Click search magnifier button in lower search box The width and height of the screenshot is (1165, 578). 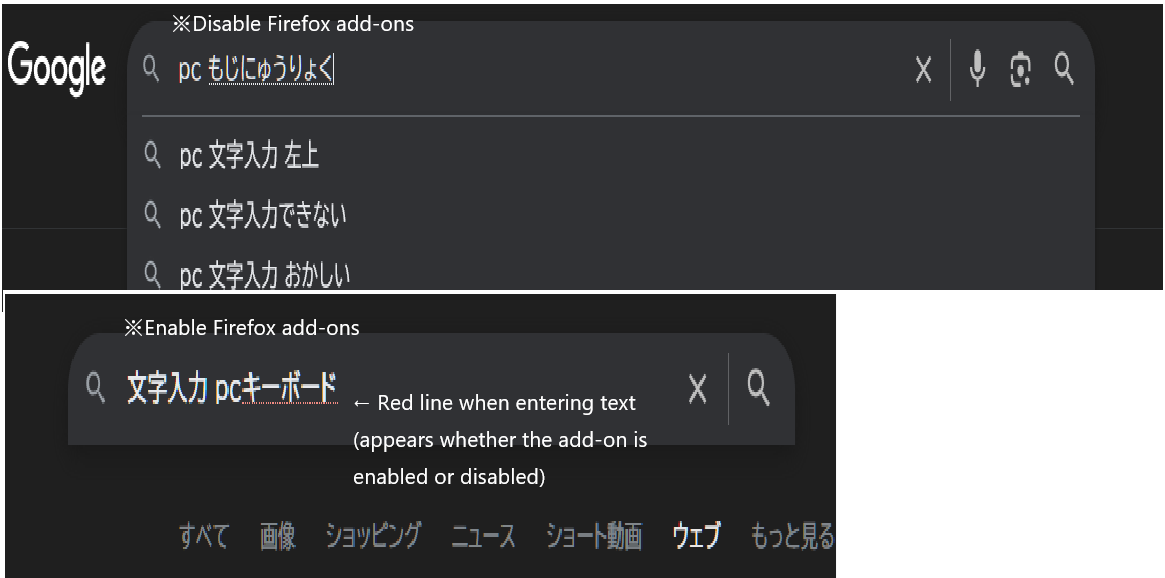759,388
